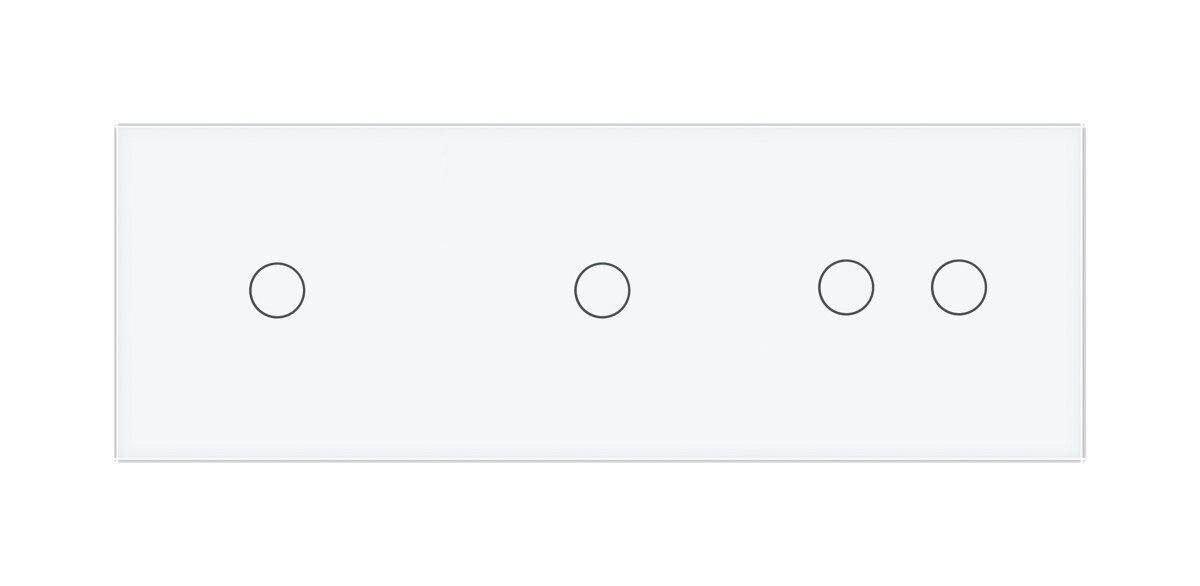Viewport: 1200px width, 586px height.
Task: Click the panel's bottom-left corner
Action: pyautogui.click(x=119, y=456)
